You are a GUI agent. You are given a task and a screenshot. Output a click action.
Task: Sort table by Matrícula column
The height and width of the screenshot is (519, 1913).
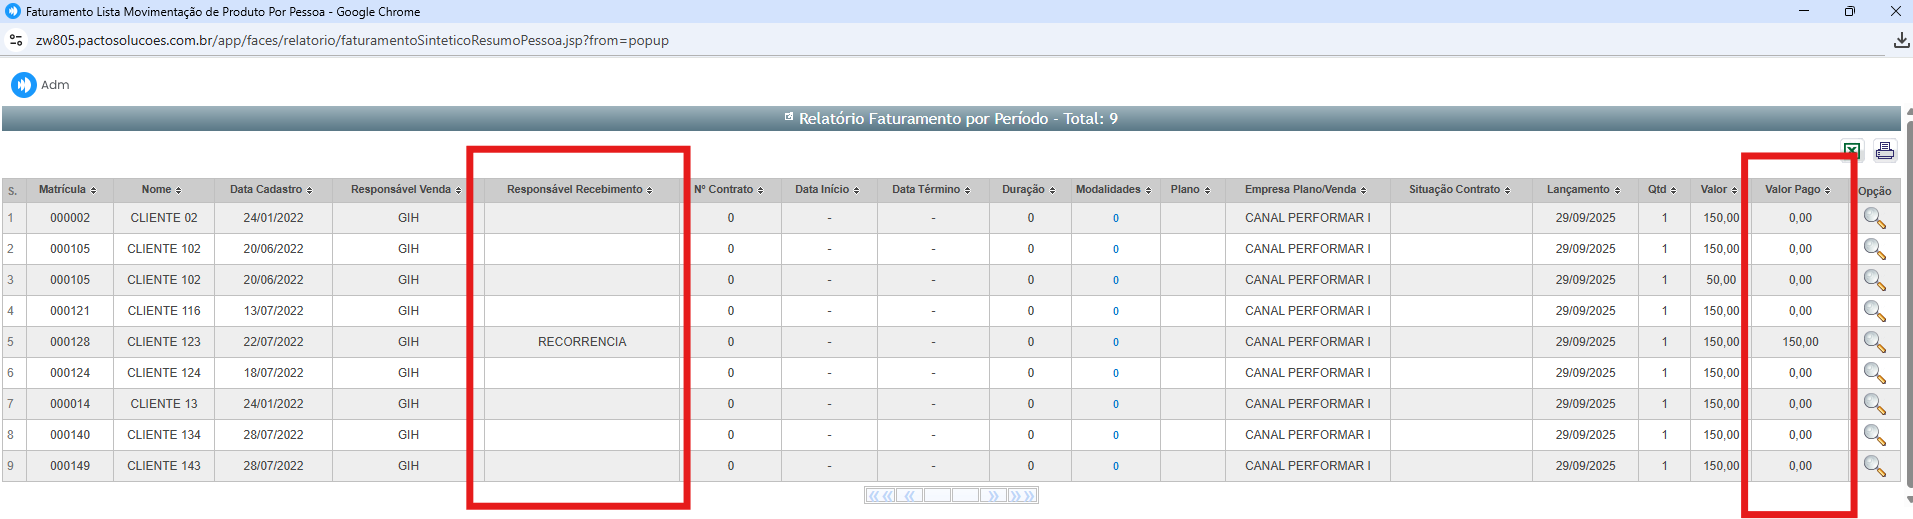click(67, 190)
